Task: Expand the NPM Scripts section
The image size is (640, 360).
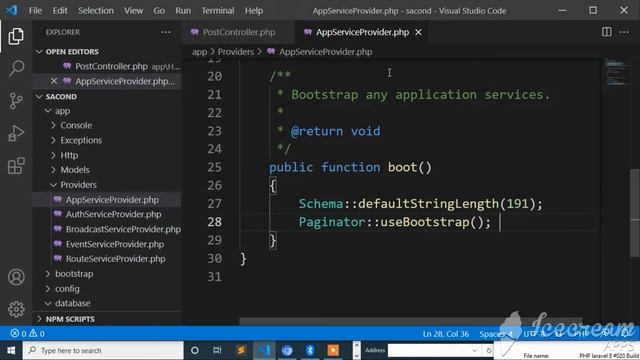Action: click(x=39, y=319)
